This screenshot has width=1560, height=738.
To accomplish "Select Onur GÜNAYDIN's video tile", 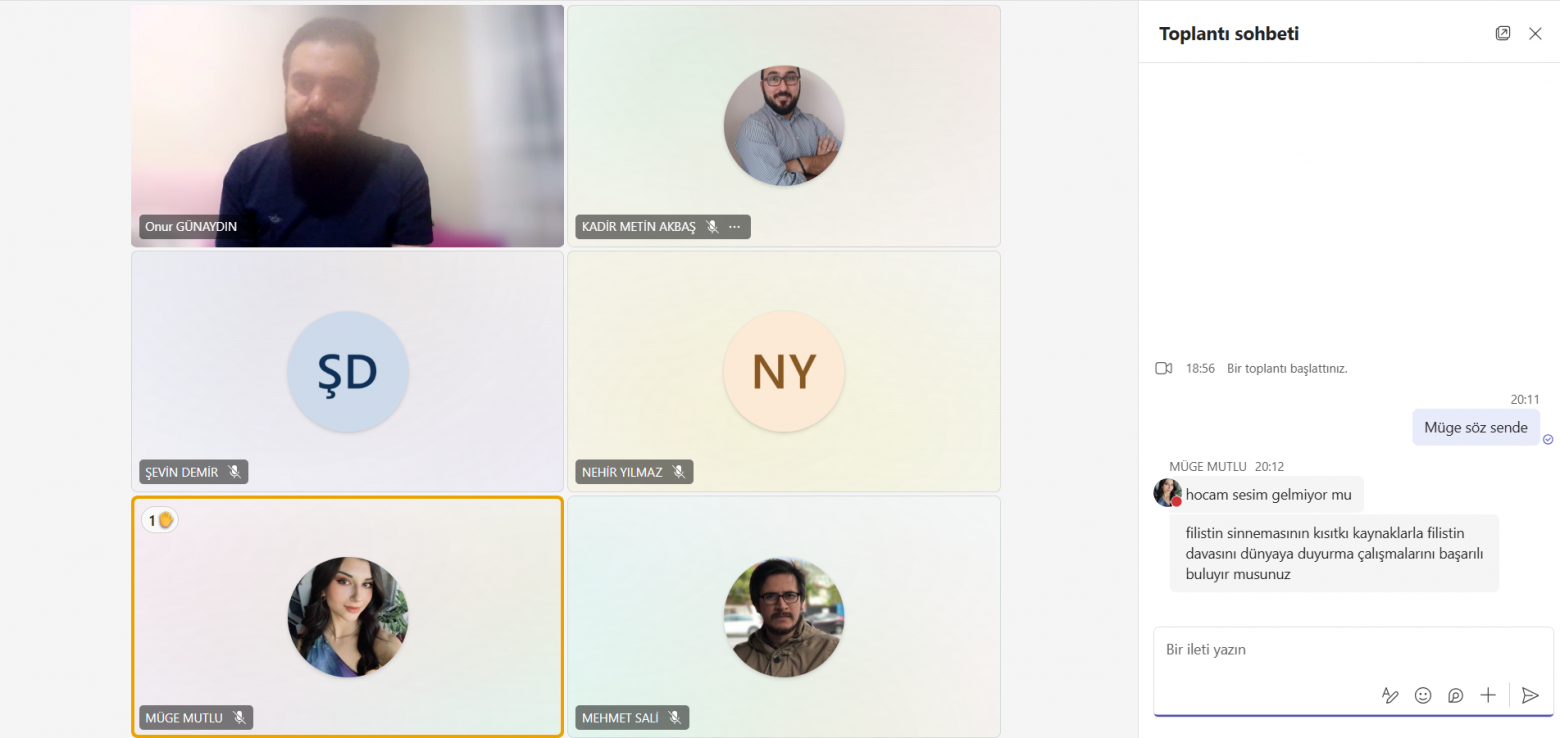I will [x=348, y=126].
